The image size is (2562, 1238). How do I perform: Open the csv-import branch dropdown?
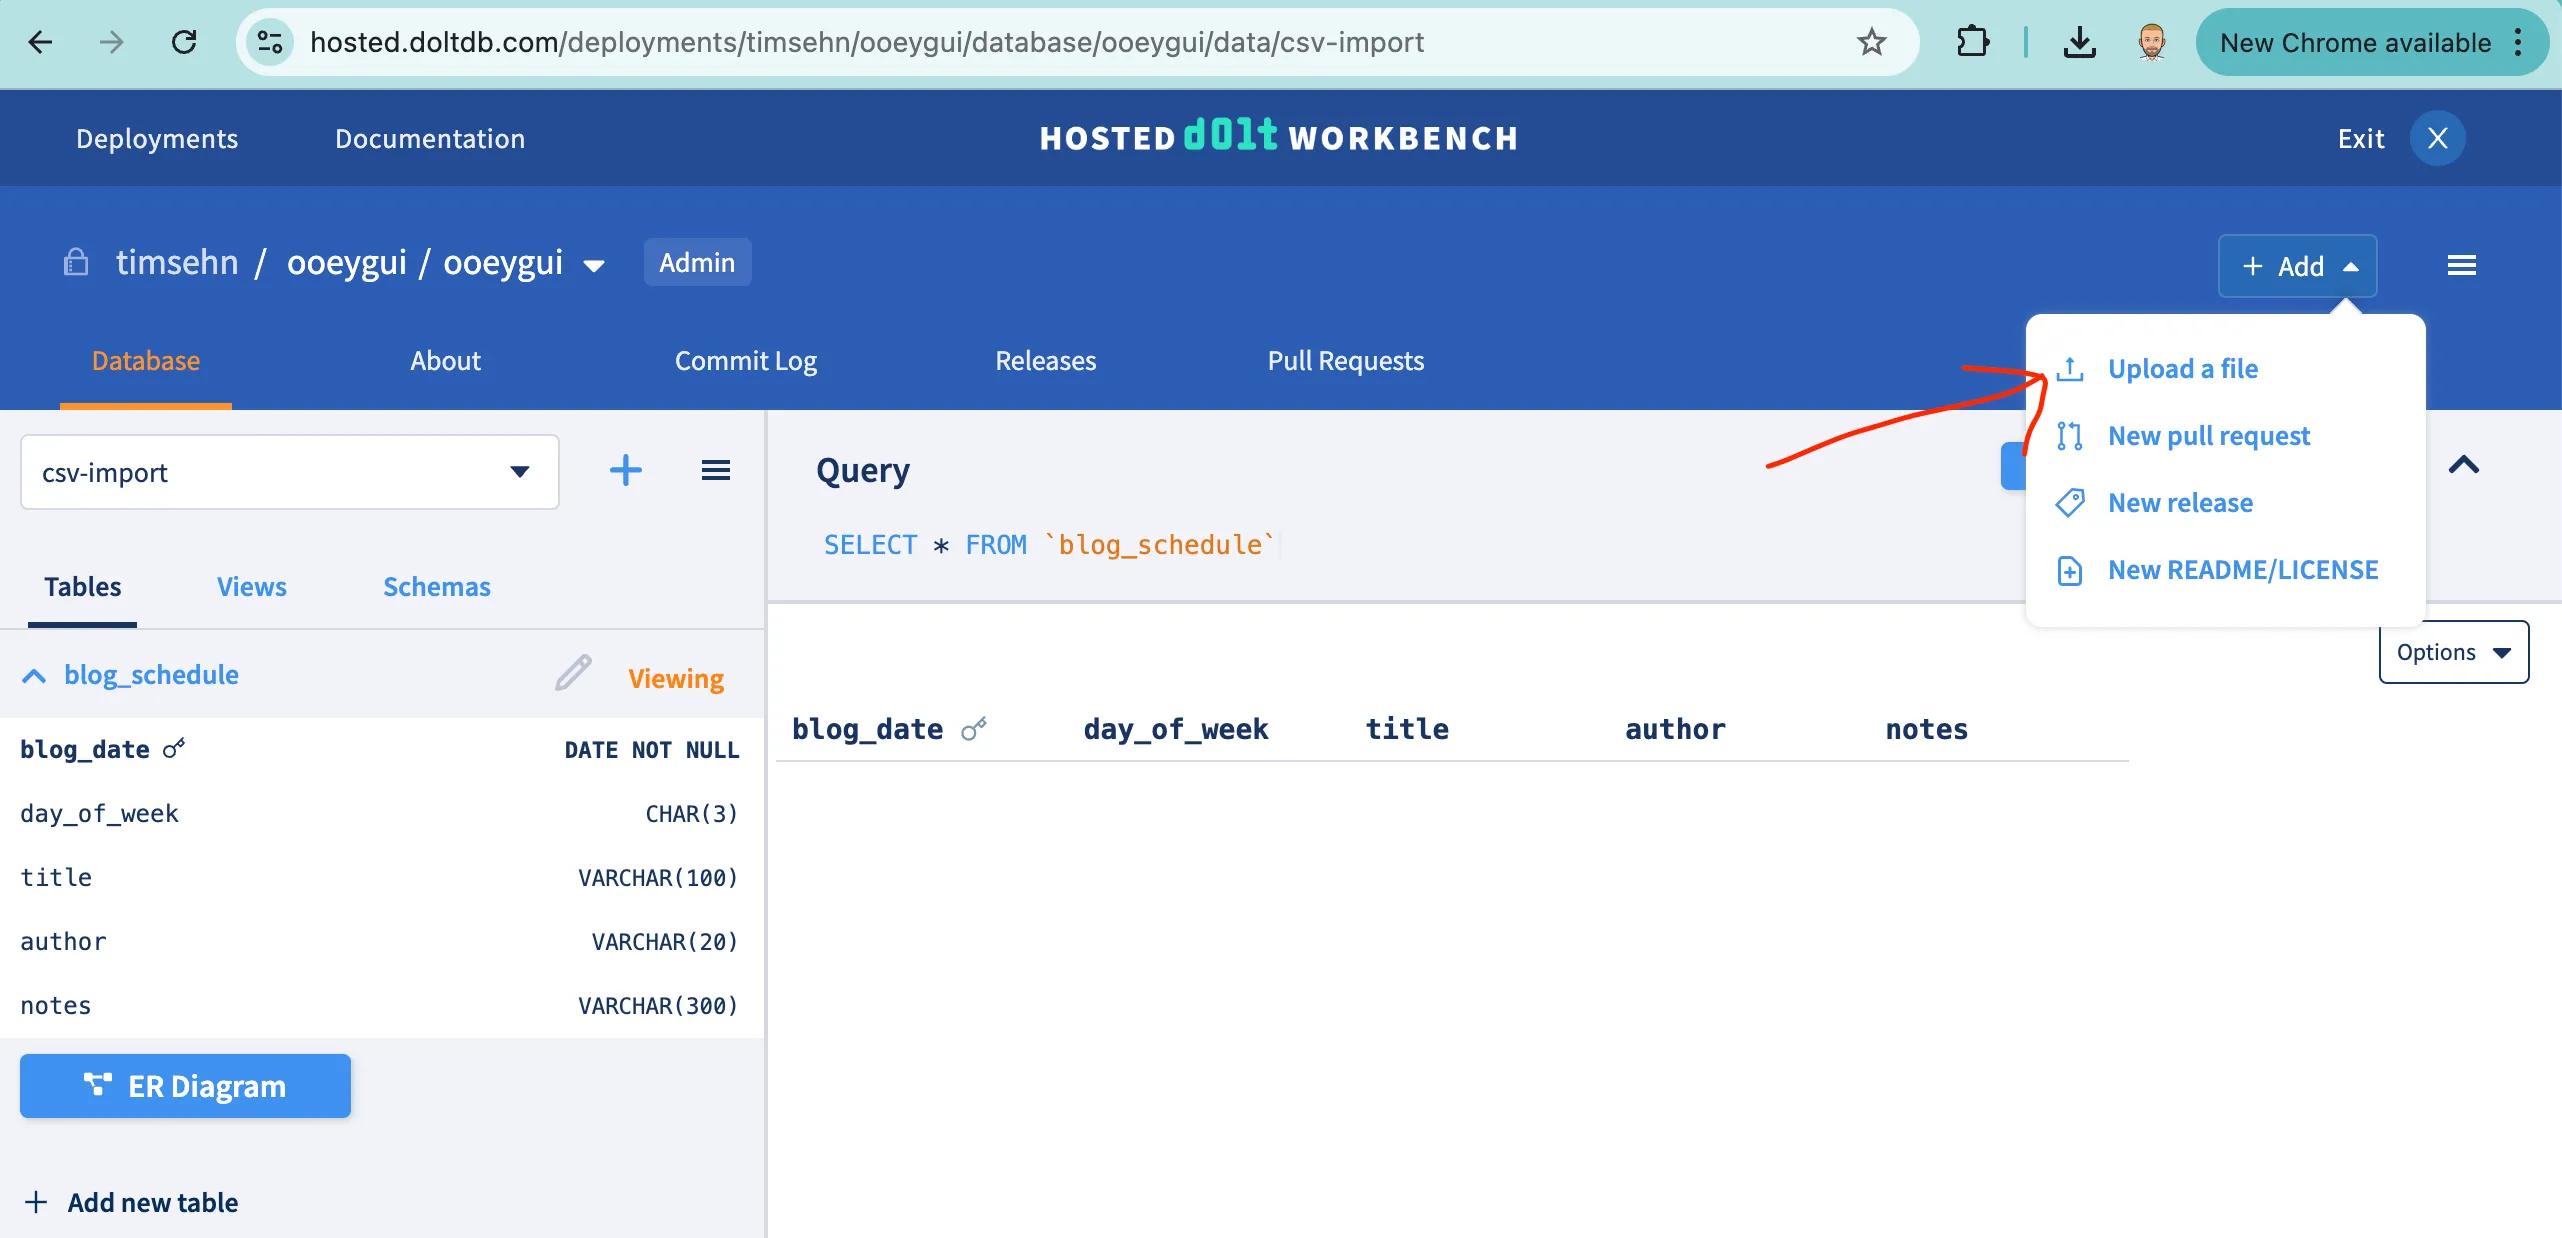[x=290, y=472]
